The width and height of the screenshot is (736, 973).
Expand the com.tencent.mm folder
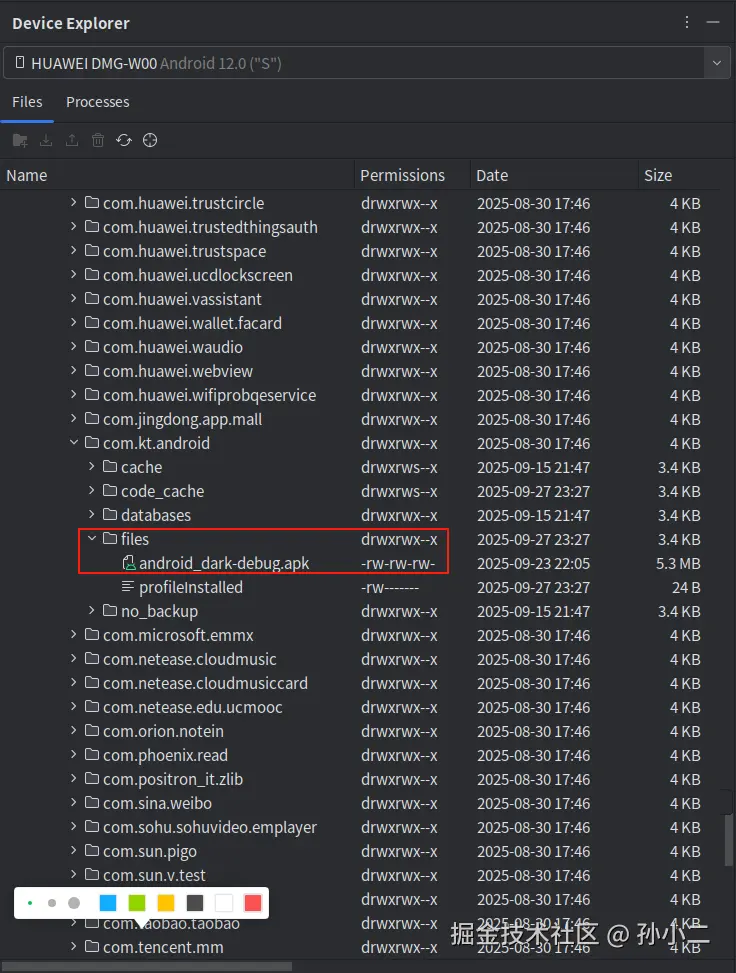(74, 946)
